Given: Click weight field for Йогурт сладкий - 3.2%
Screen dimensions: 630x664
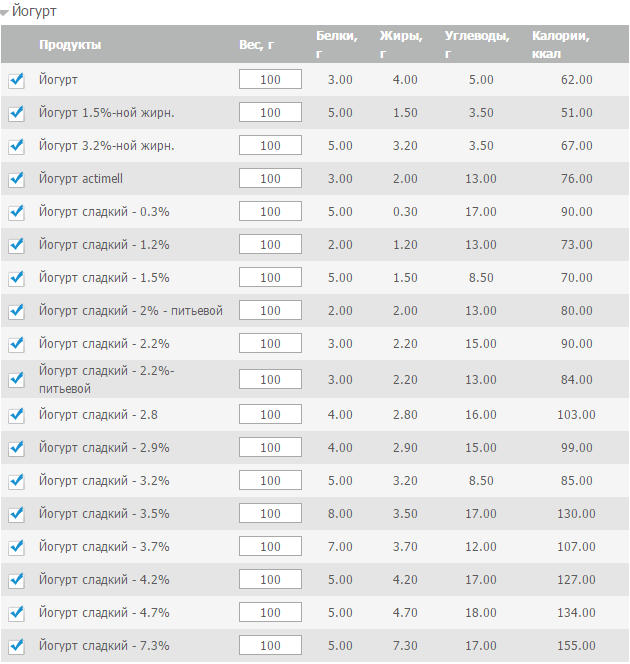Looking at the screenshot, I should pyautogui.click(x=270, y=480).
